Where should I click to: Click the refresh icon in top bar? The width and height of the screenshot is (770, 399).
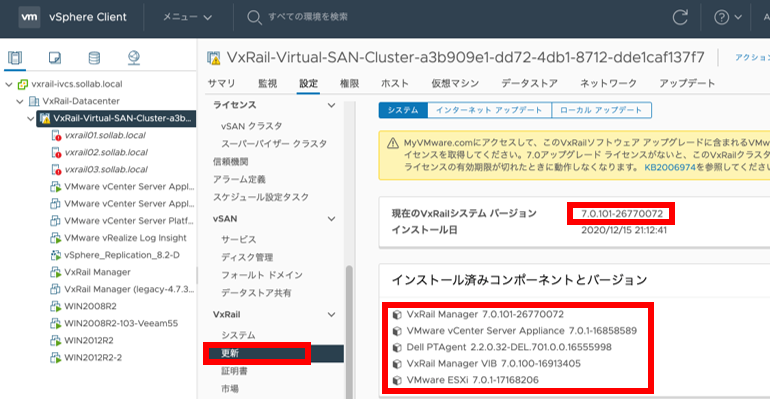point(680,18)
